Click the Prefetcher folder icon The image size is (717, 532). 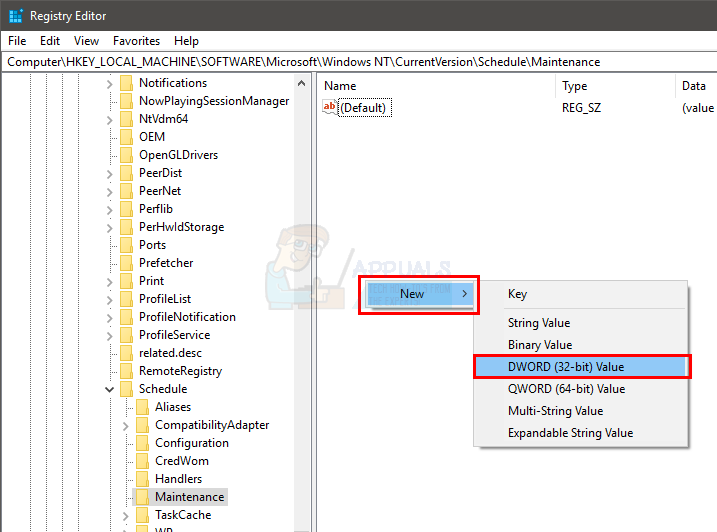127,263
